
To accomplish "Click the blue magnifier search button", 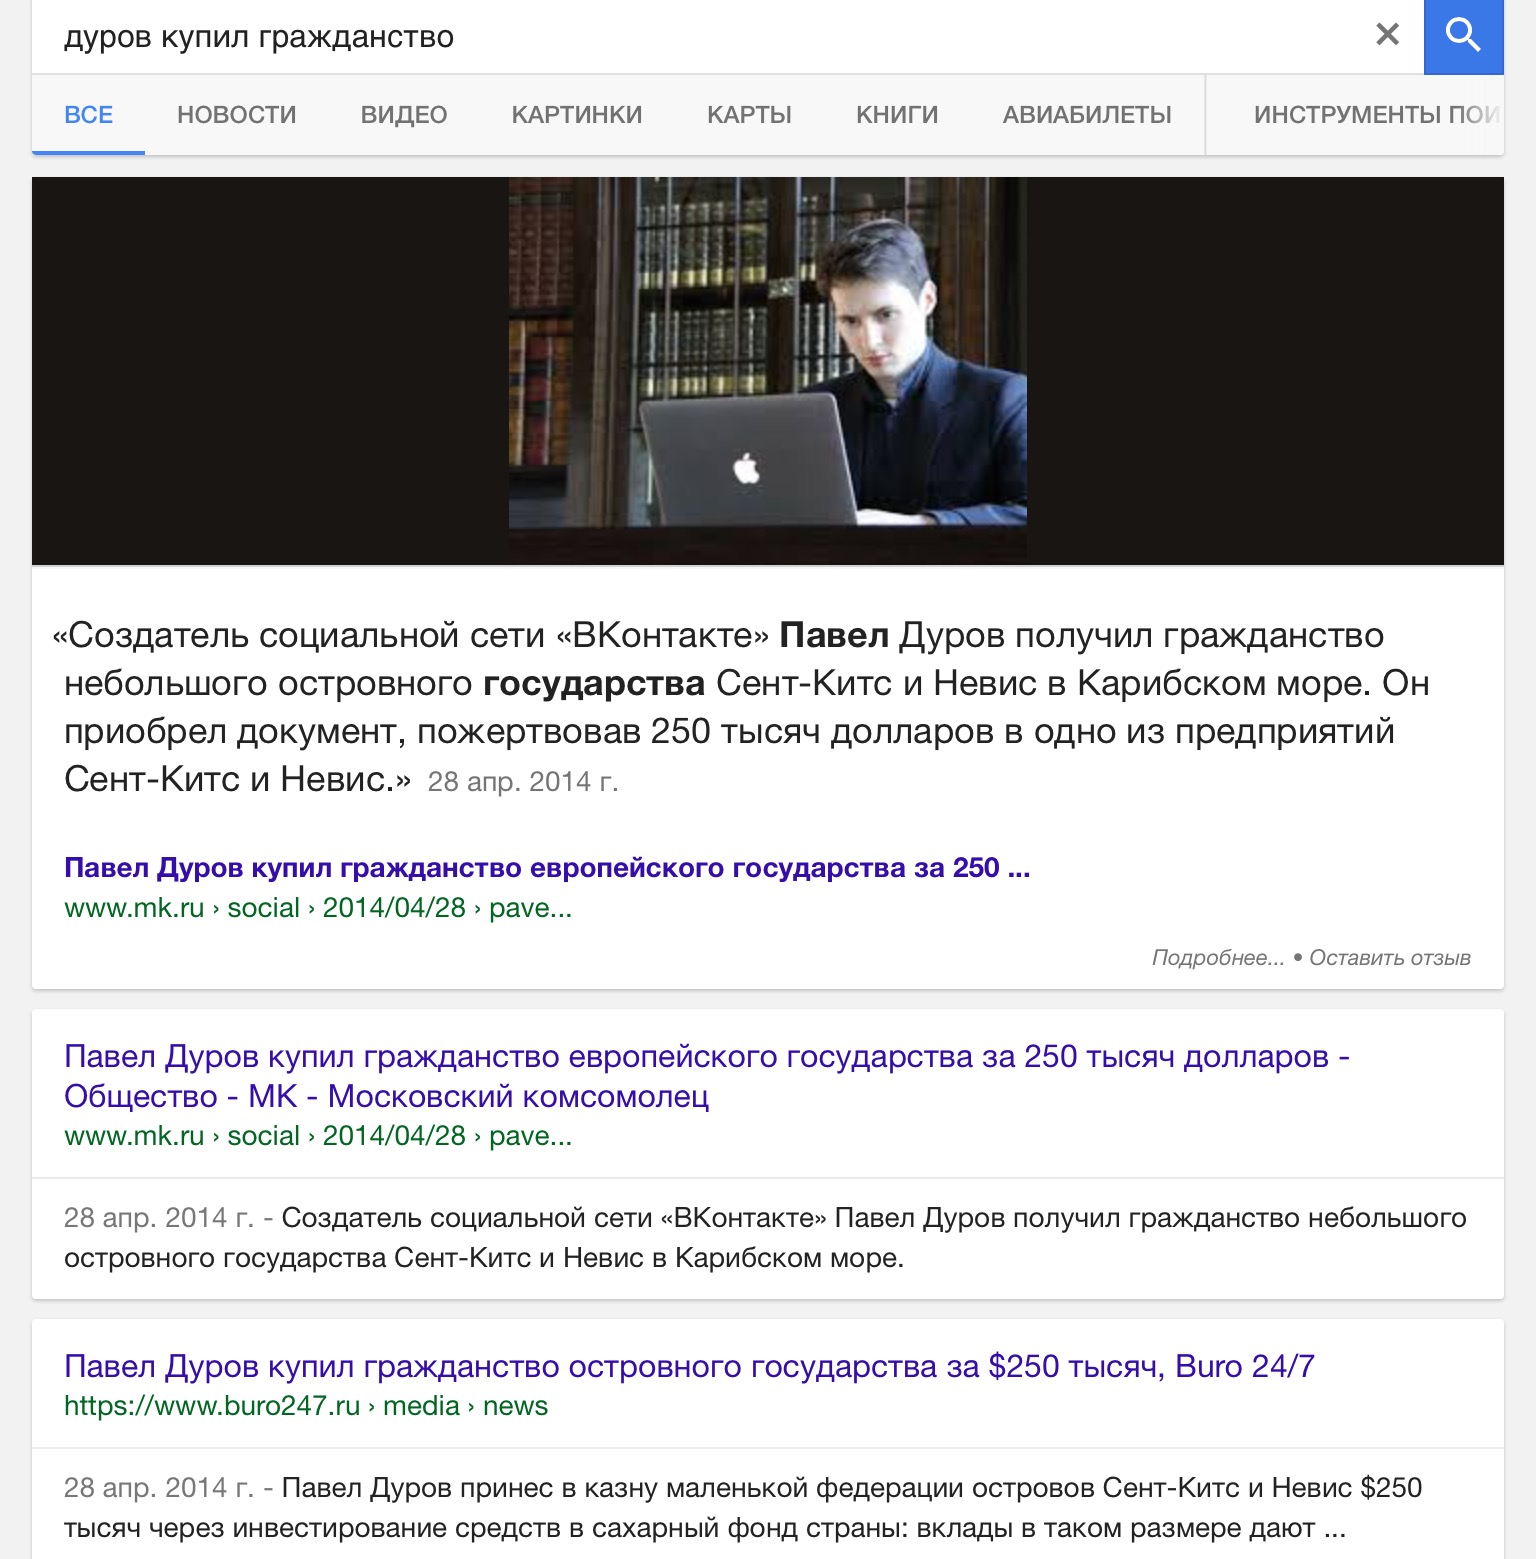I will tap(1463, 37).
